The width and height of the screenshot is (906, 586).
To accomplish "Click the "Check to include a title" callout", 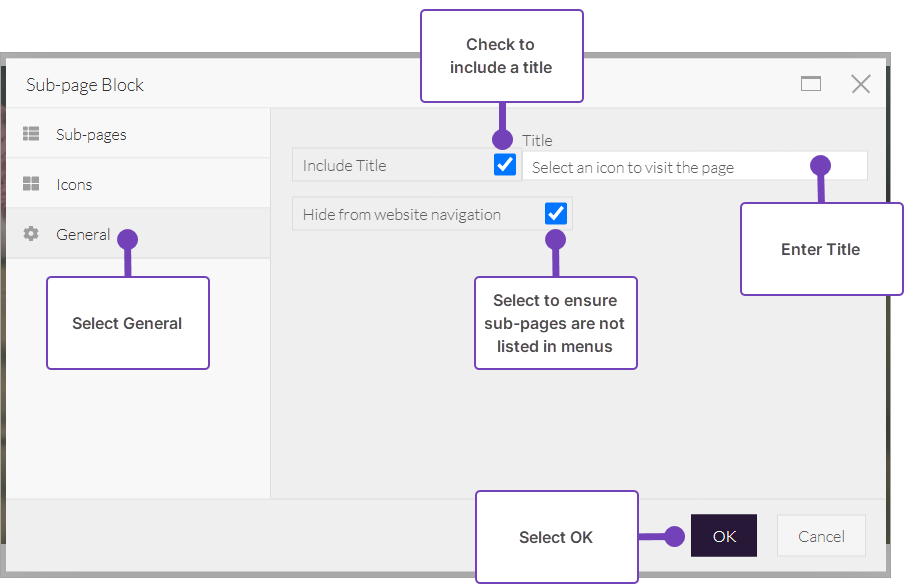I will click(501, 56).
